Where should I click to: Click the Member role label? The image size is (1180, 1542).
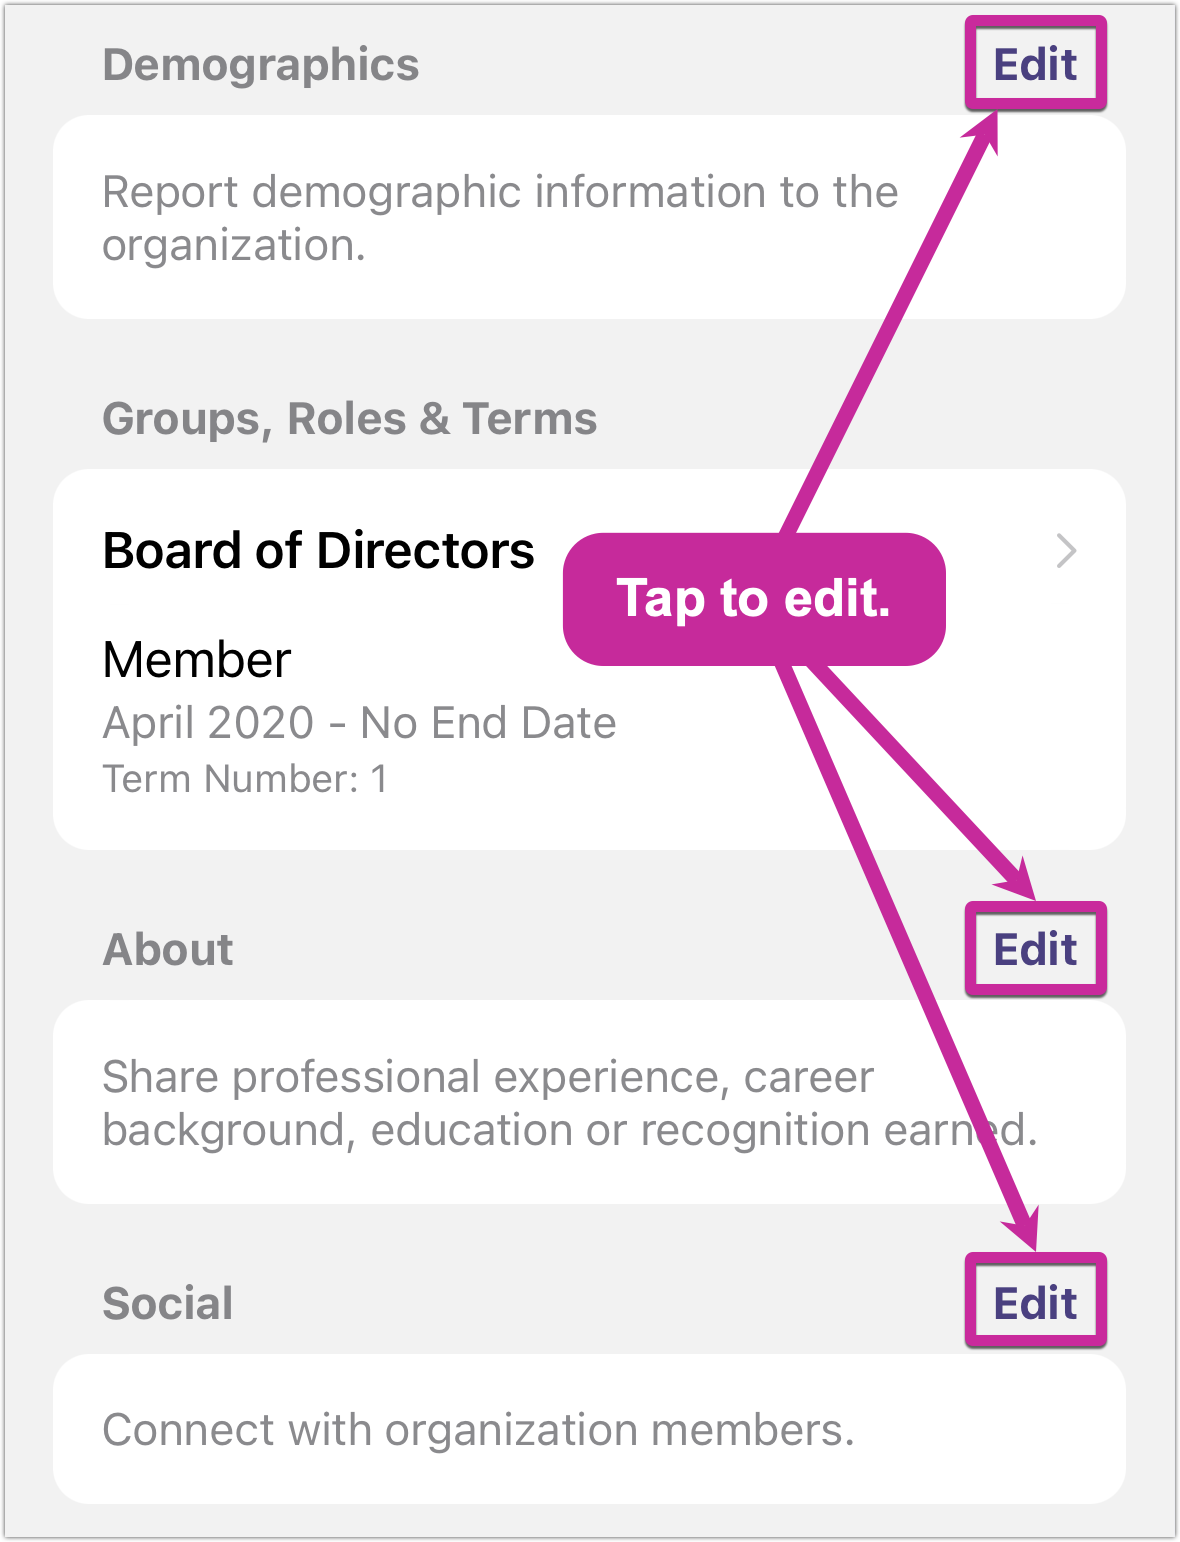point(197,660)
